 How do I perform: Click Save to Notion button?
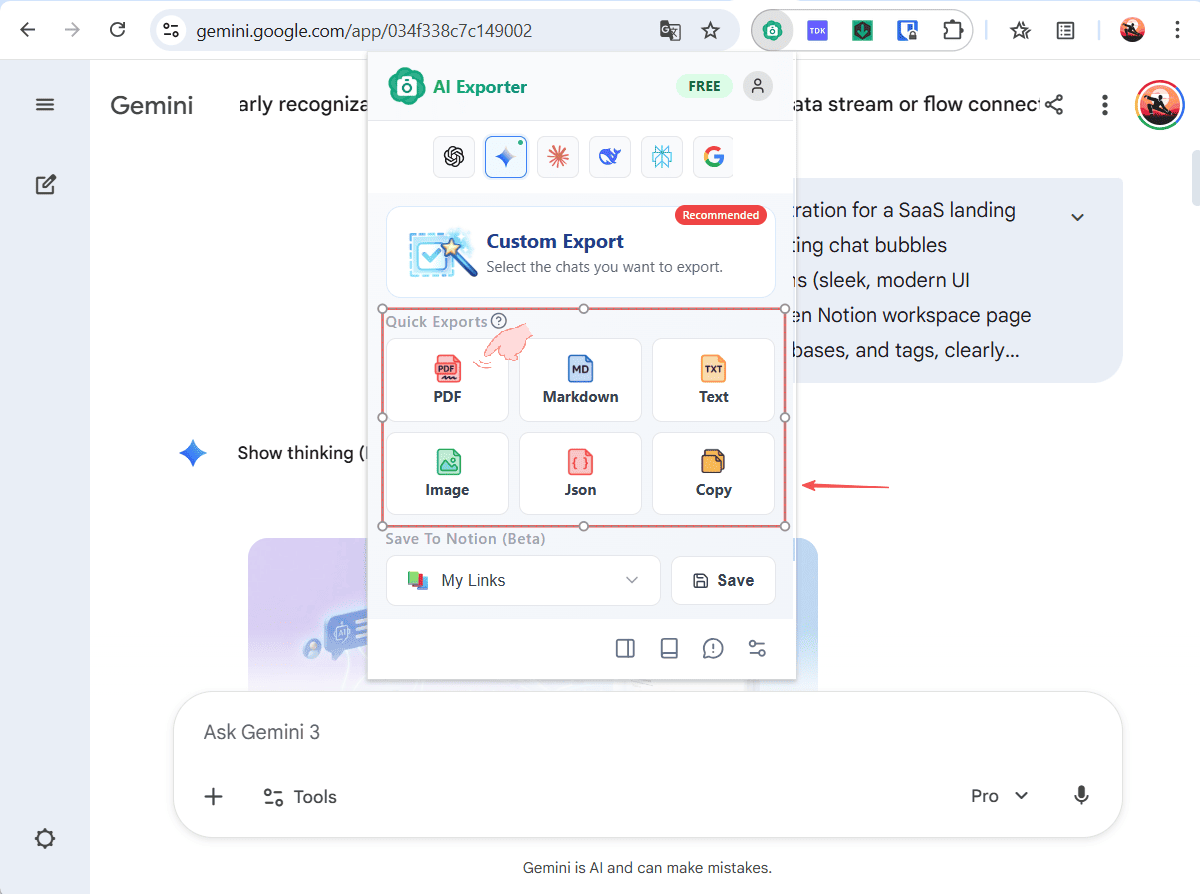(723, 580)
